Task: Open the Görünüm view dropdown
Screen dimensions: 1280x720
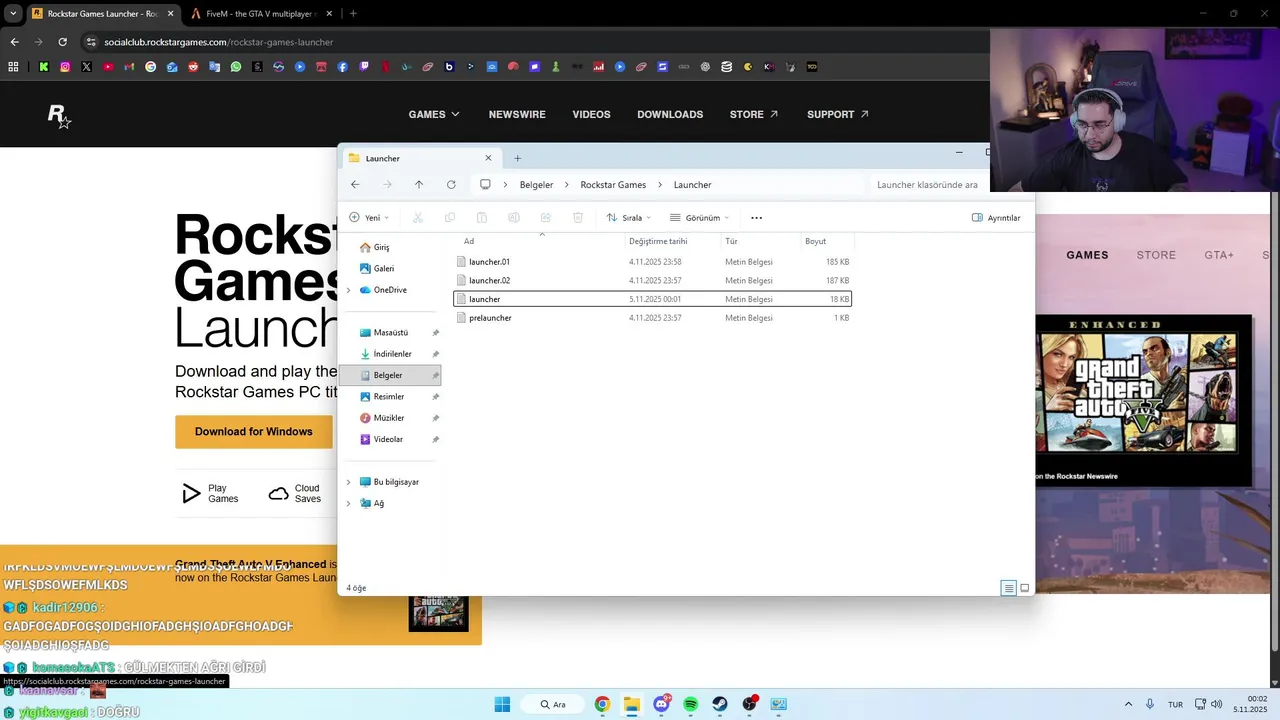Action: 700,218
